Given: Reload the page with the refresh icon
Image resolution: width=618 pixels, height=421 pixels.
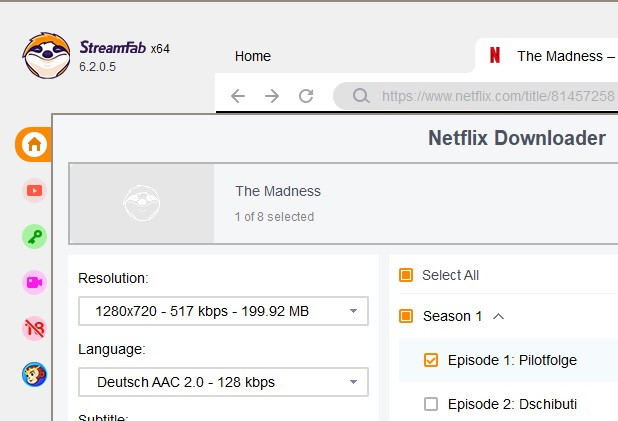Looking at the screenshot, I should (306, 96).
